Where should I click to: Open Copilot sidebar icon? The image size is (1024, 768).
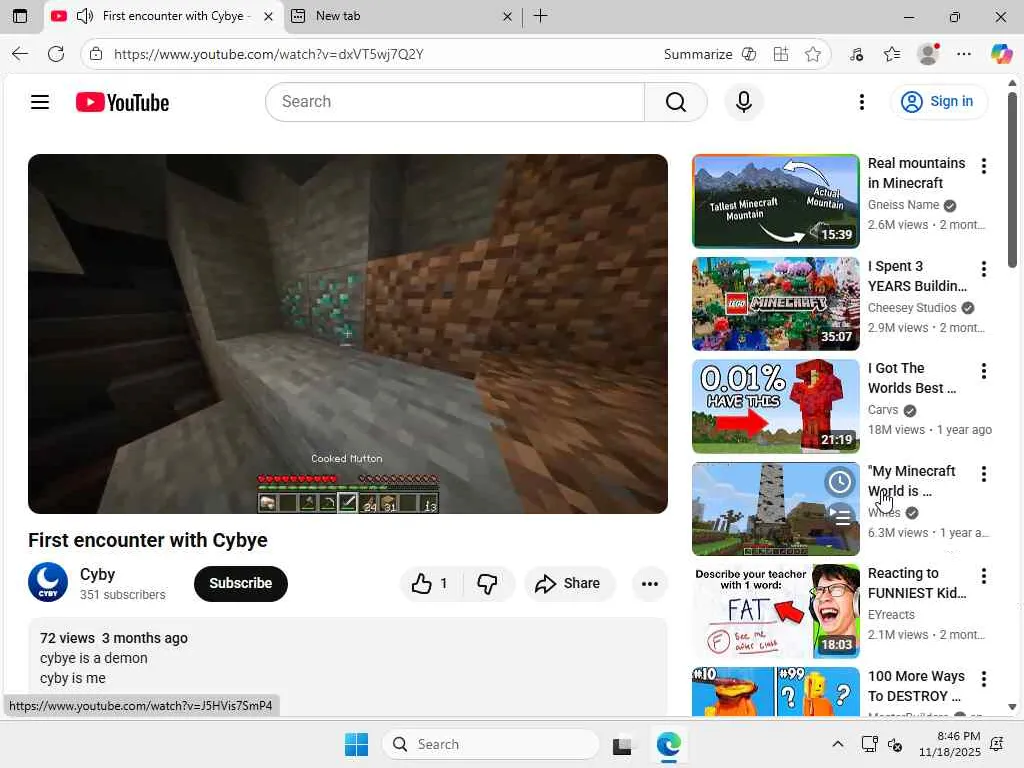1001,54
